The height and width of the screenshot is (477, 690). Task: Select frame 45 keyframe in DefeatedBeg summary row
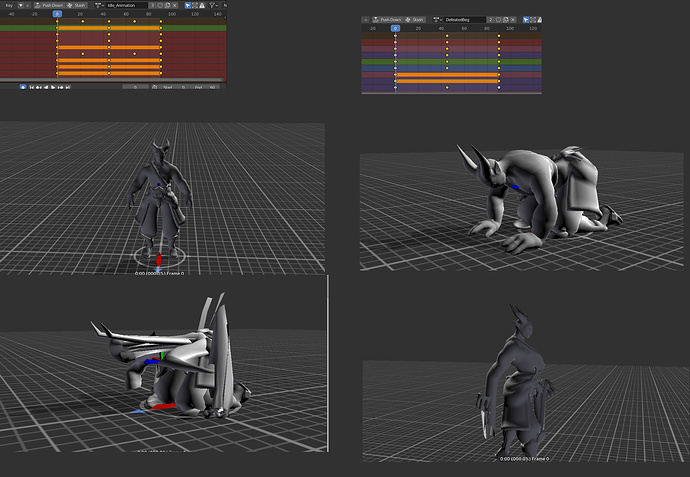447,36
